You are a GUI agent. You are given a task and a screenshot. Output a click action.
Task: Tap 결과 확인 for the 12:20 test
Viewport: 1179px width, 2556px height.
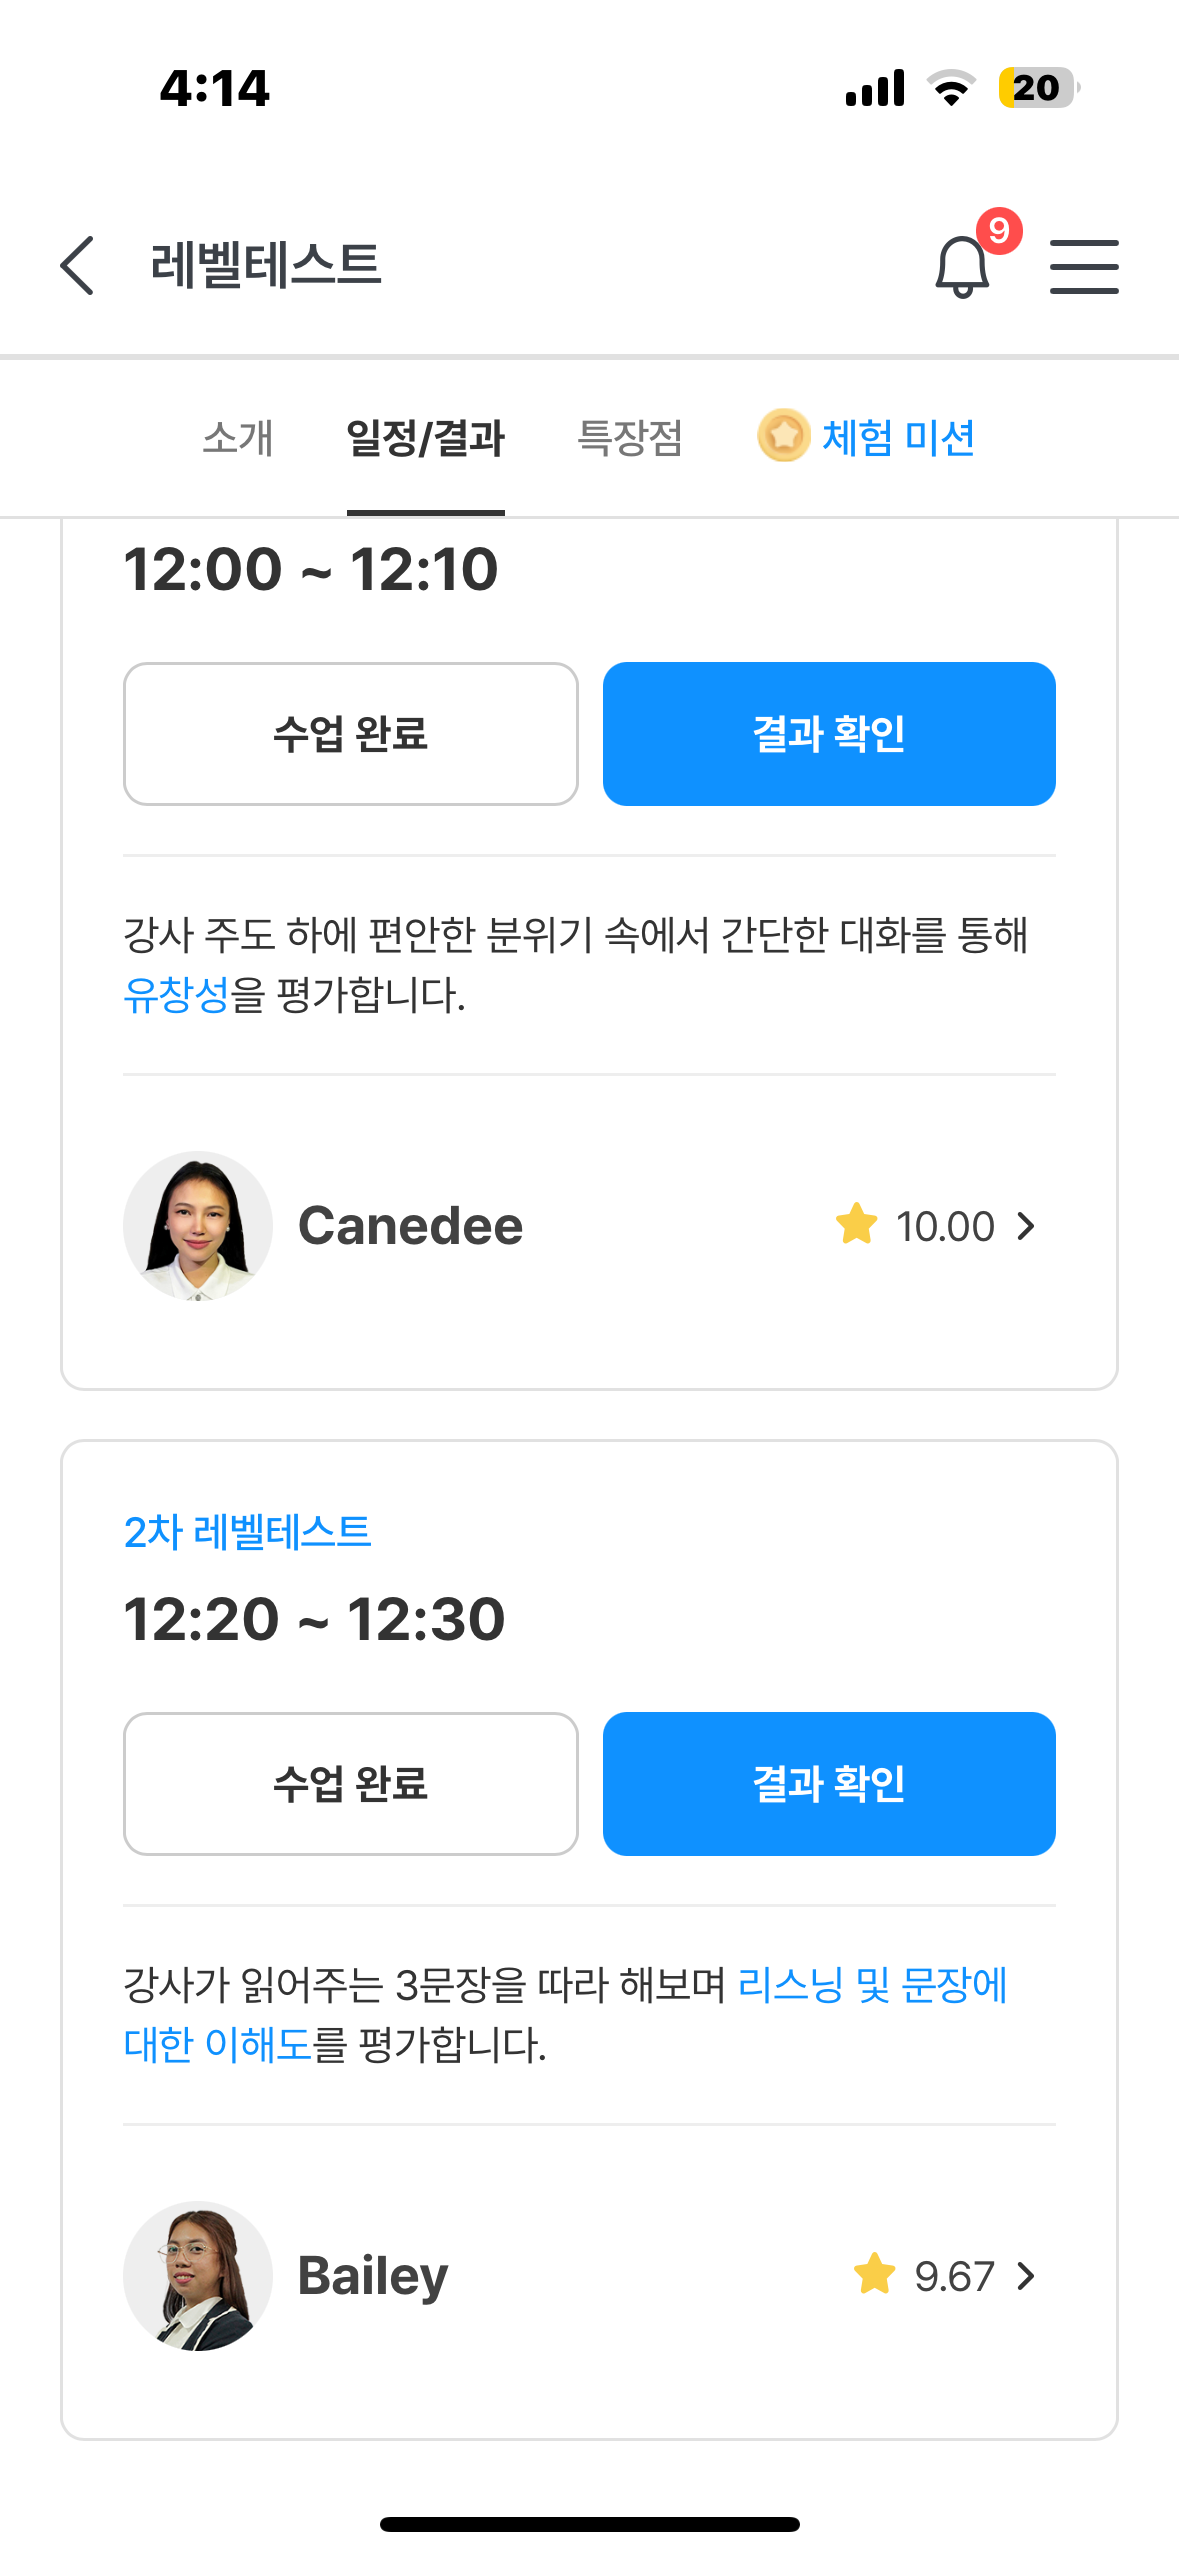829,1784
